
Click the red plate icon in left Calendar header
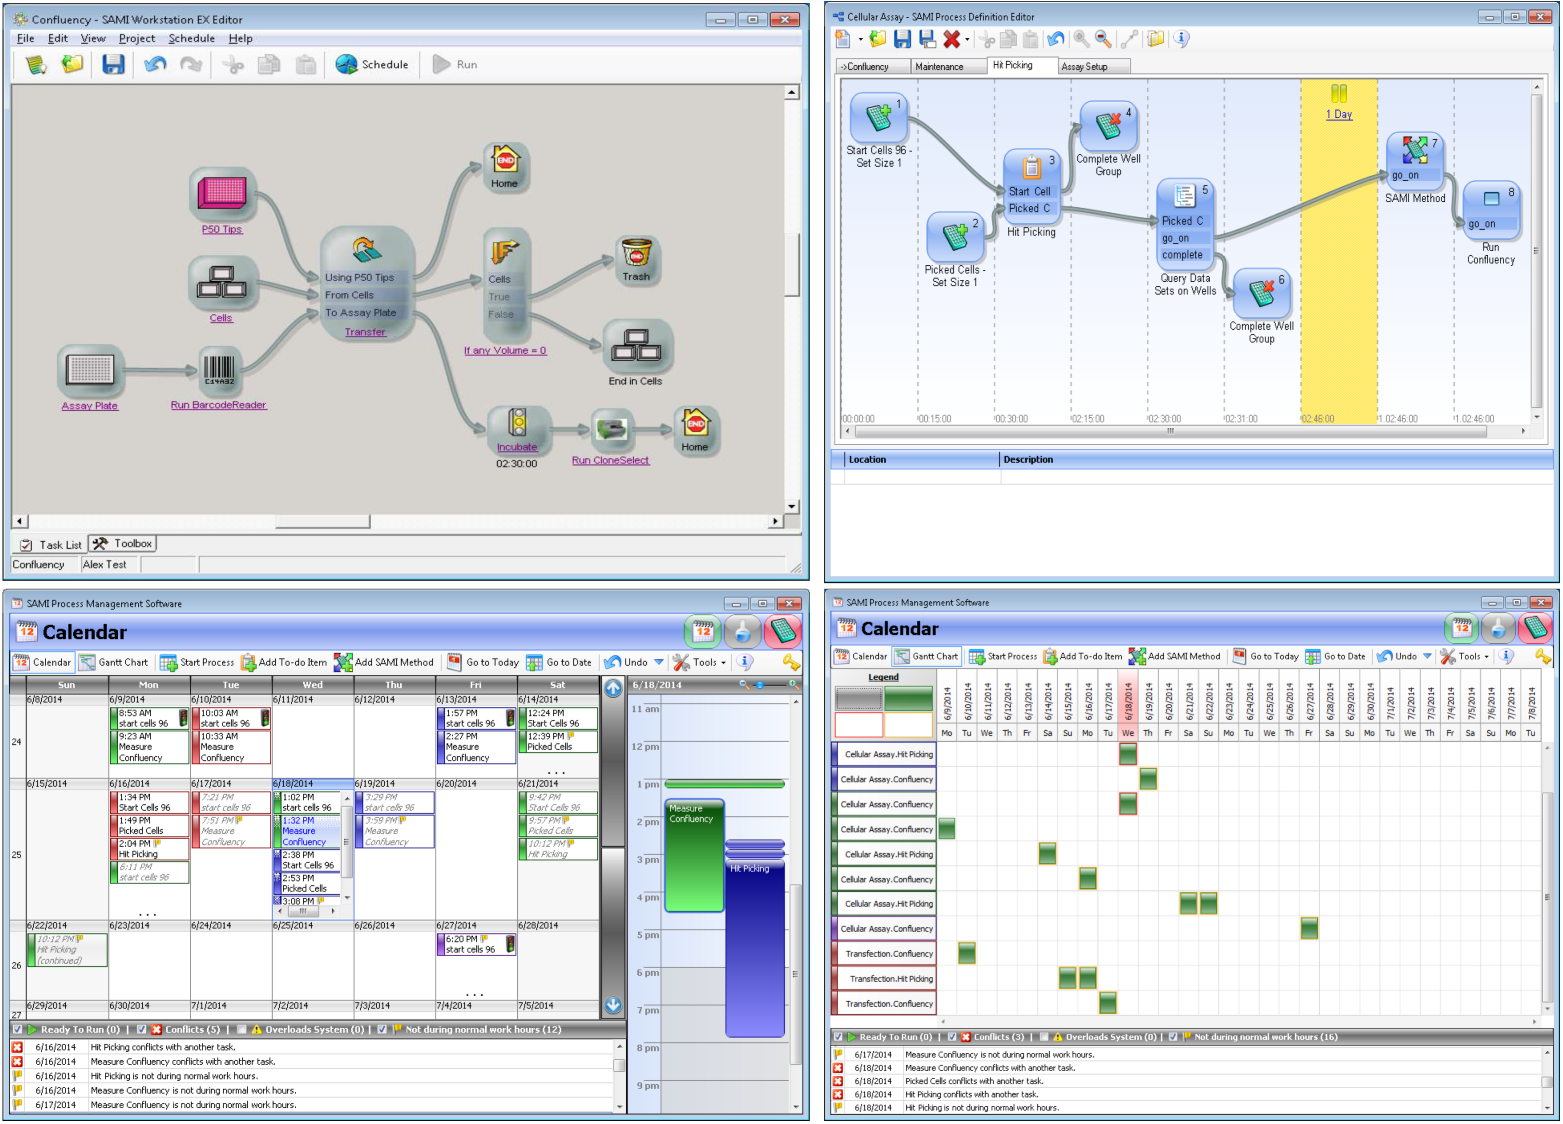[x=783, y=631]
